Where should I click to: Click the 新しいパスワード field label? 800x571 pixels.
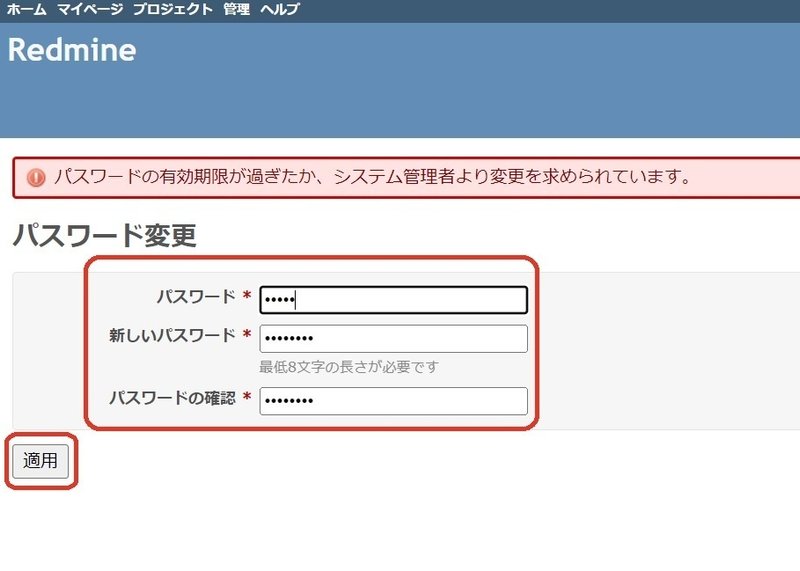[x=172, y=336]
